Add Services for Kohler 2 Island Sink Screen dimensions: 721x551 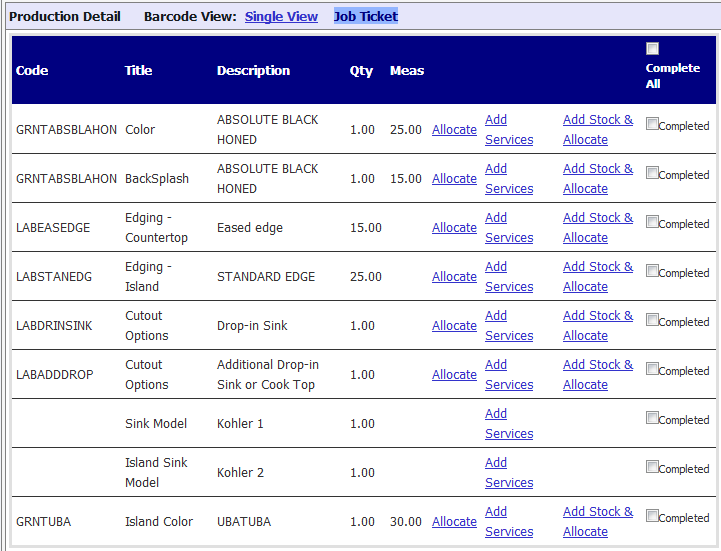(508, 473)
